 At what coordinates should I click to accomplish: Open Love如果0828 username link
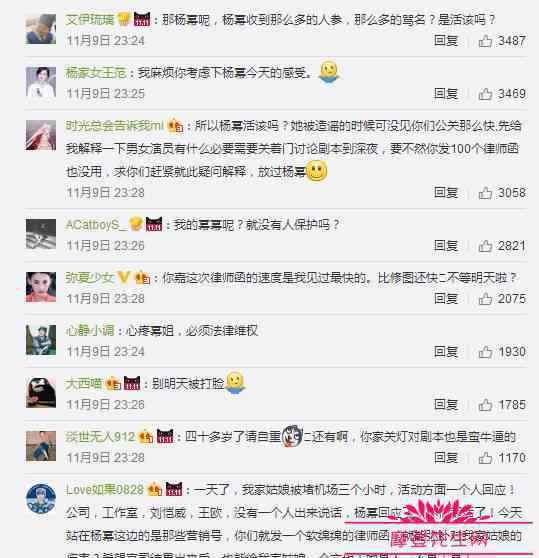pyautogui.click(x=105, y=490)
